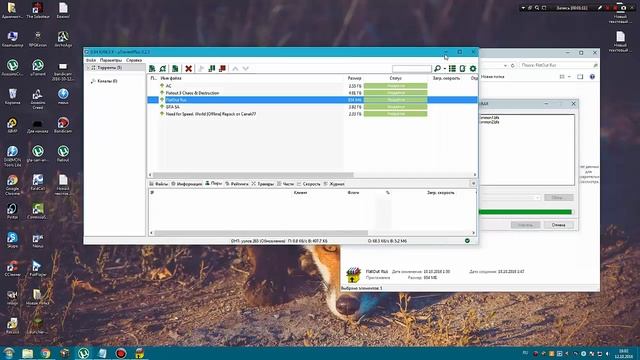Move torrent up with the arrow icon
This screenshot has height=360, width=640.
coord(235,69)
